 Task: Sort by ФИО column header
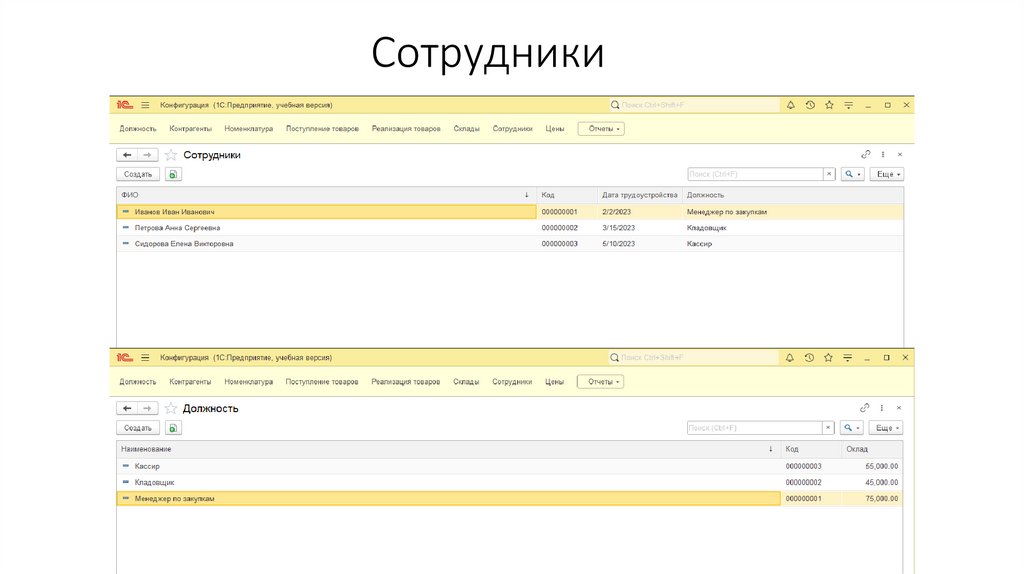tap(326, 195)
